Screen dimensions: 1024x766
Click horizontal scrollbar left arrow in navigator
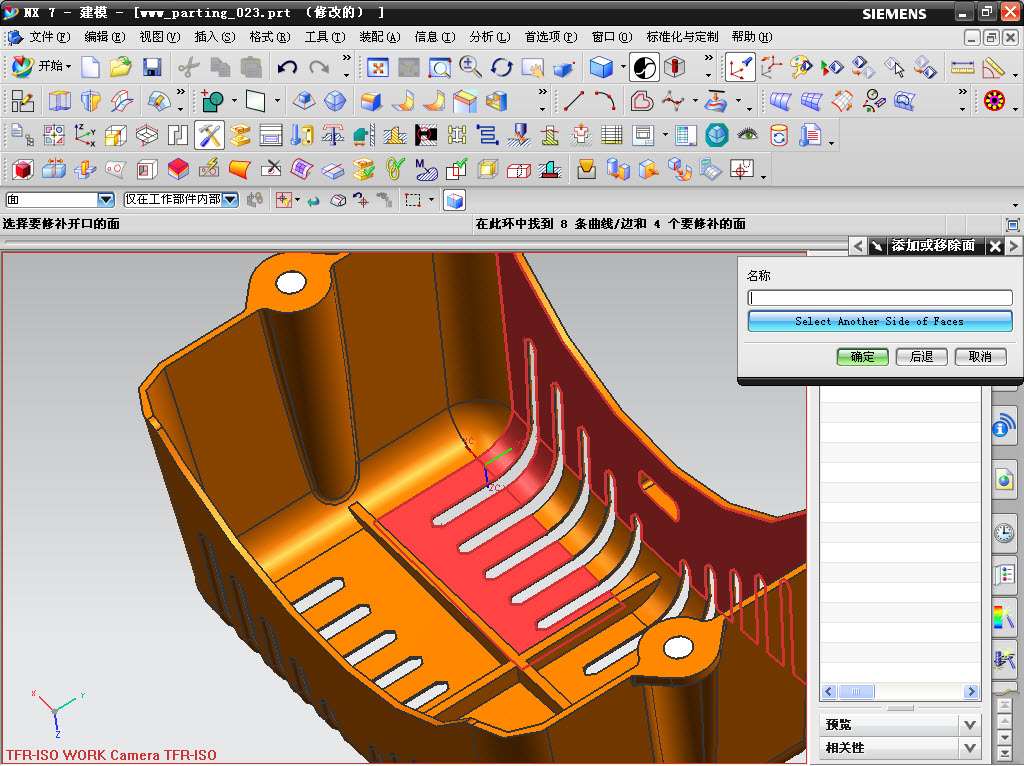tap(829, 692)
